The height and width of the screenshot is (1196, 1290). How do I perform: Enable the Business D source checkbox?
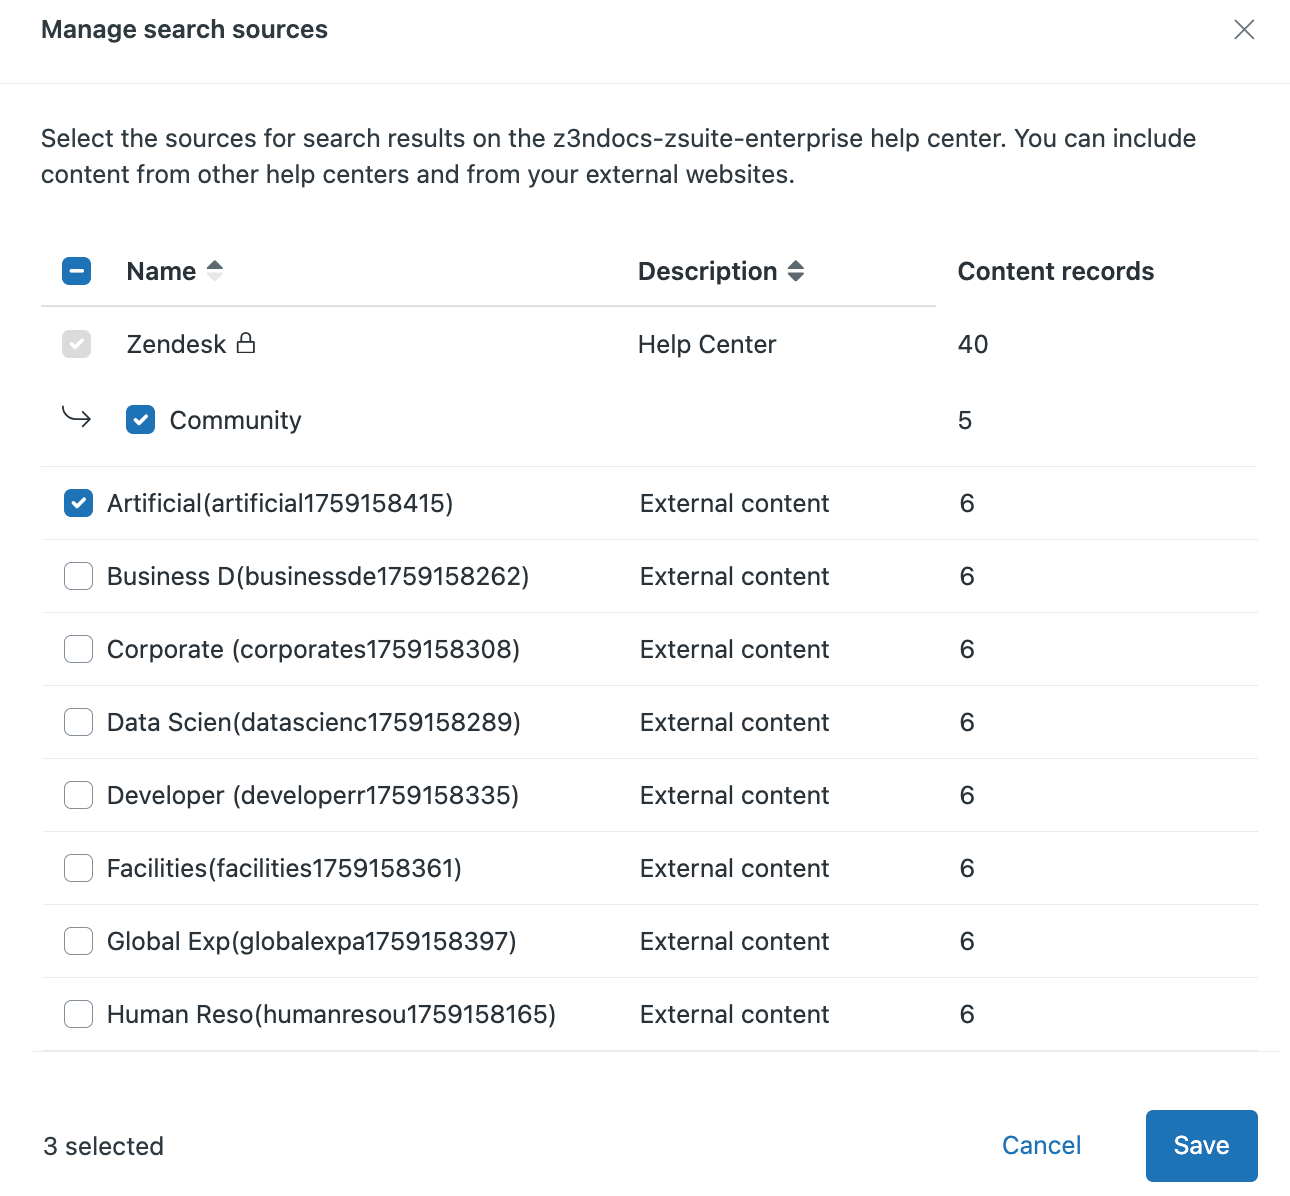(78, 576)
